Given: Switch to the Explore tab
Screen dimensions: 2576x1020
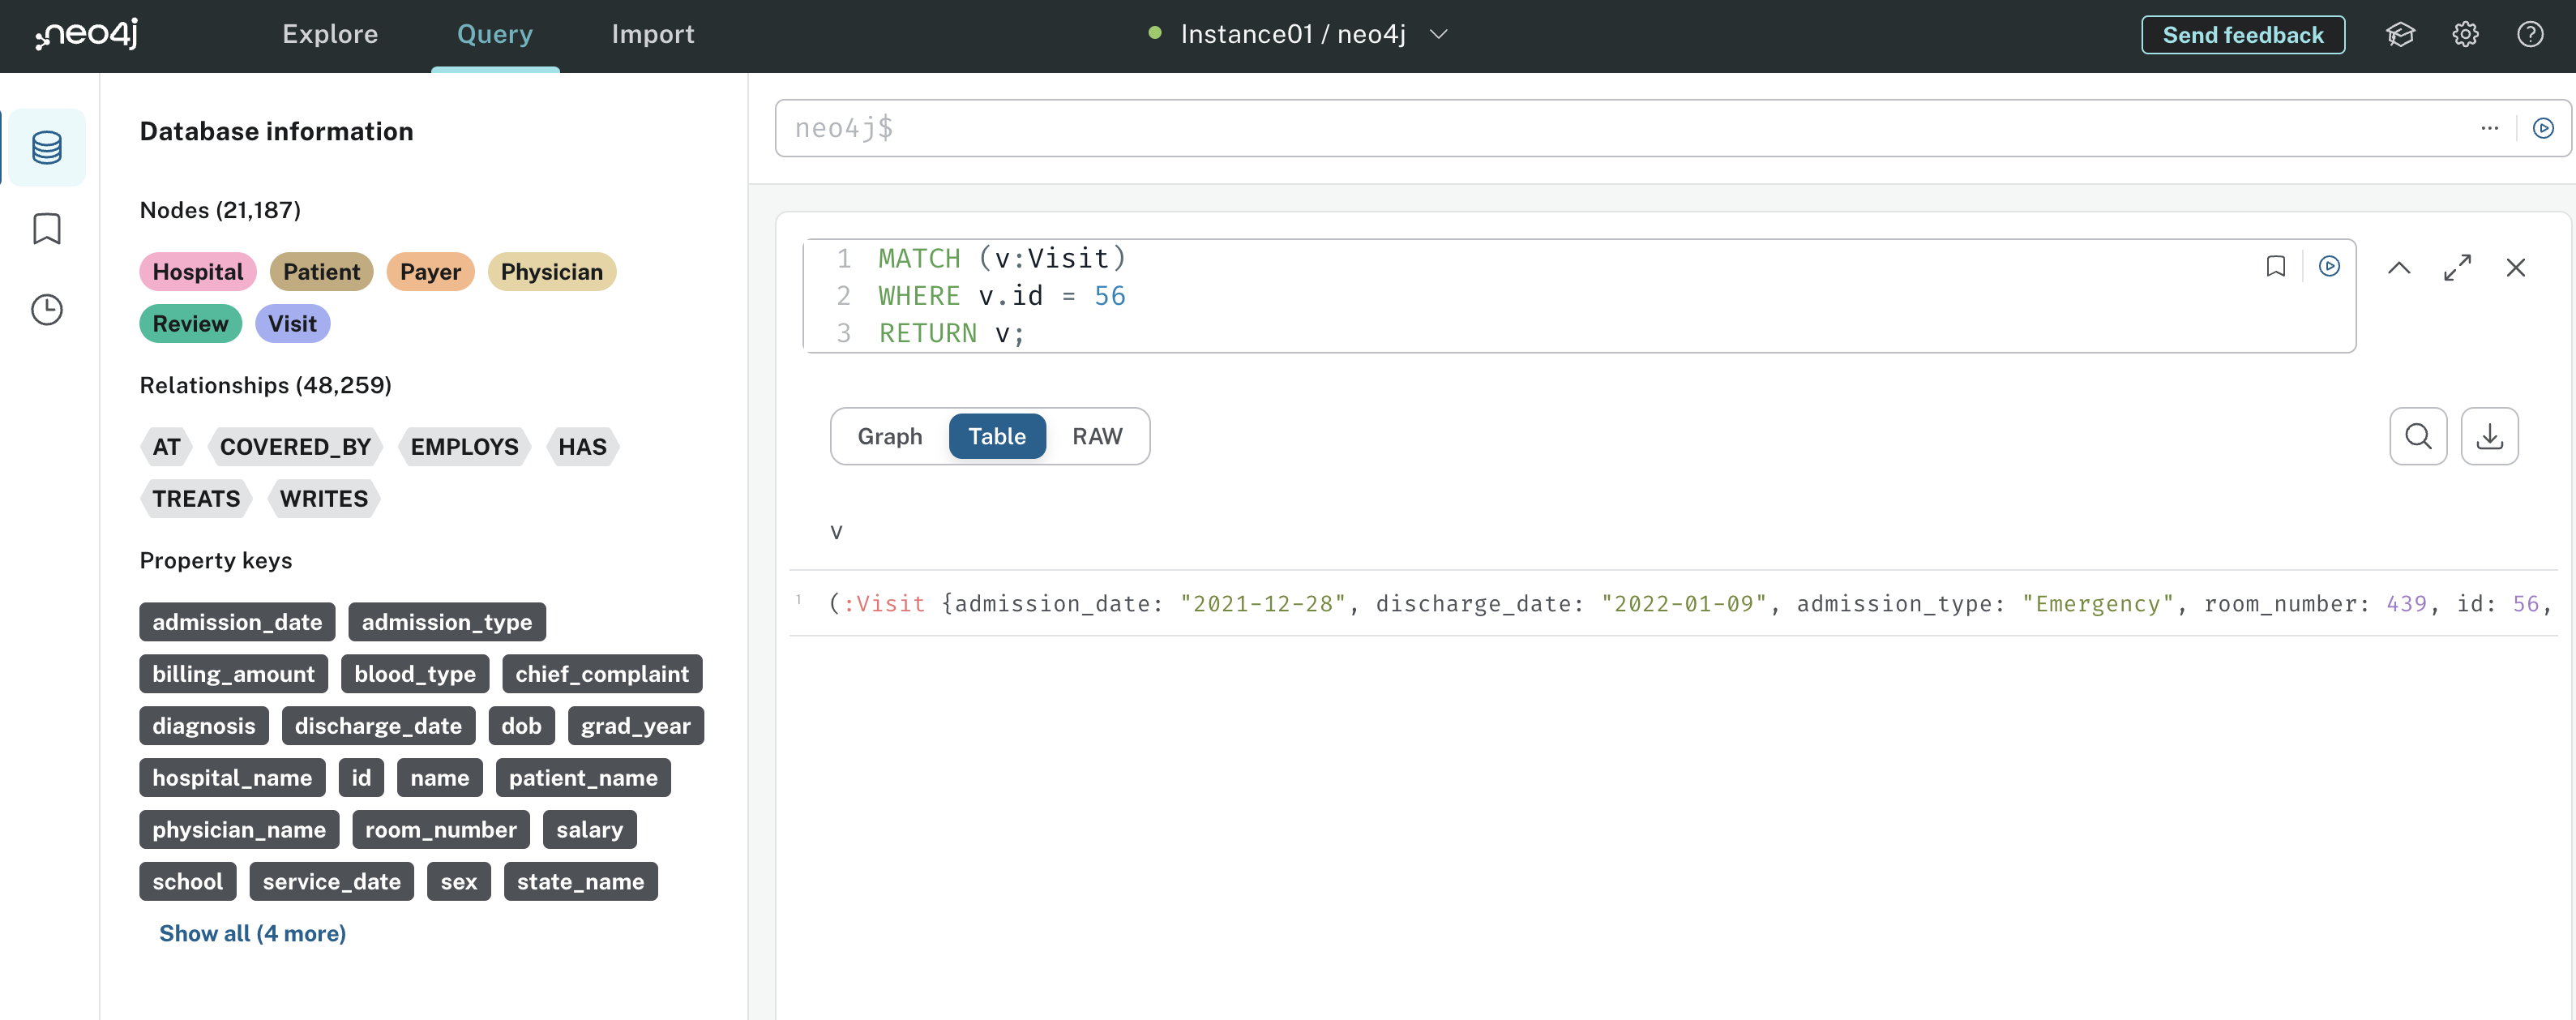Looking at the screenshot, I should click(330, 34).
